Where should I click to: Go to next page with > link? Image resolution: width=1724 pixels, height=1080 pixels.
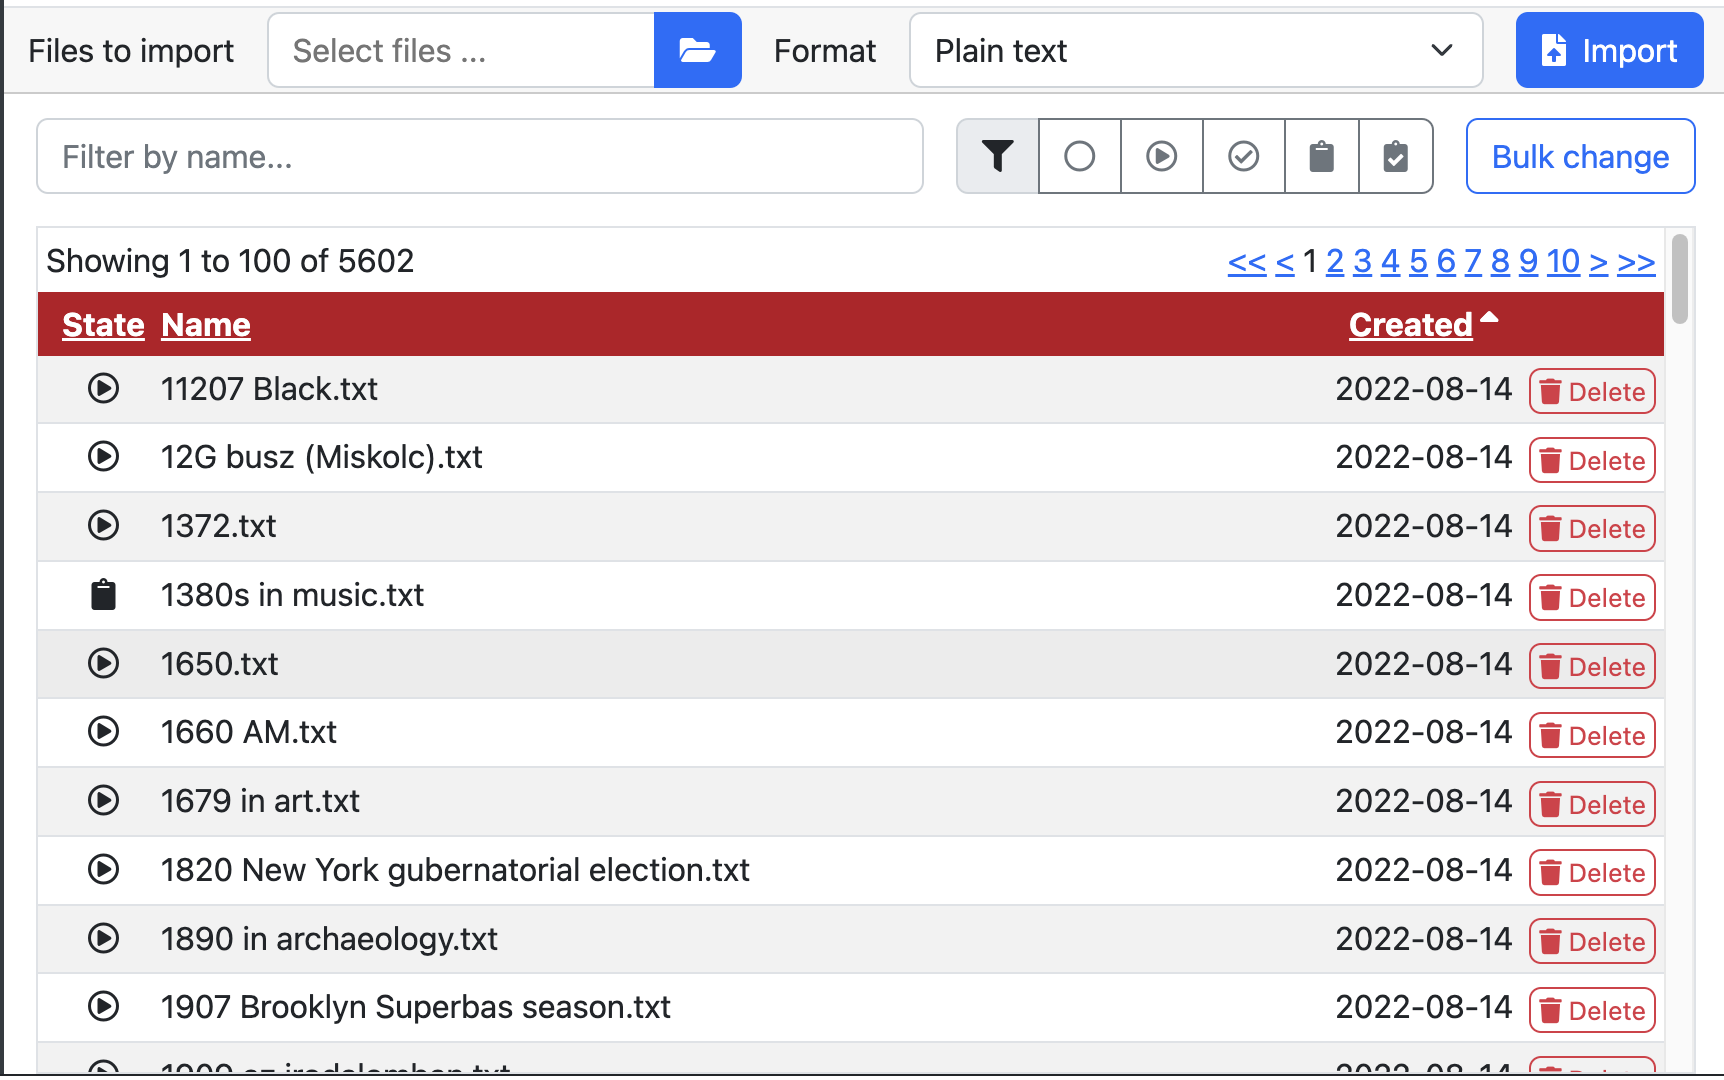1599,262
